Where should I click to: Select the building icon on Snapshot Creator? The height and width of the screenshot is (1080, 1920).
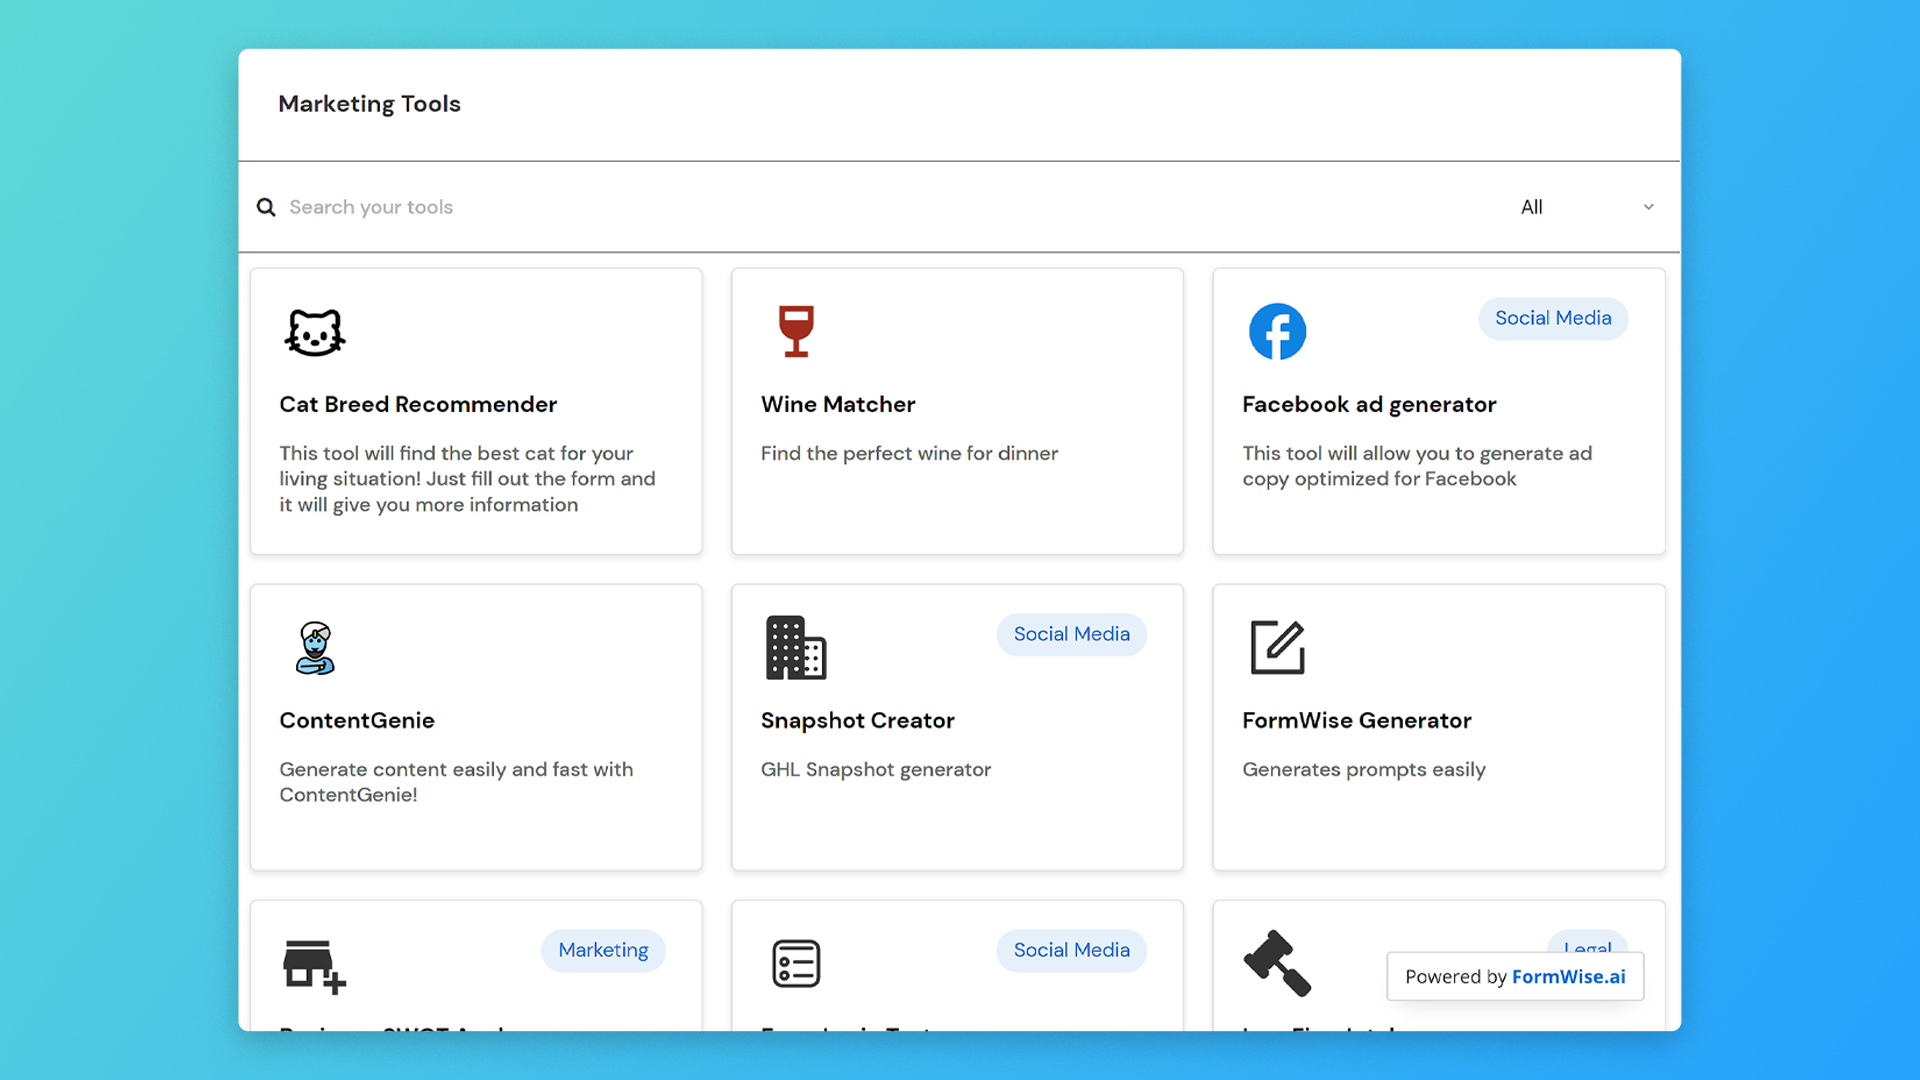pos(796,647)
